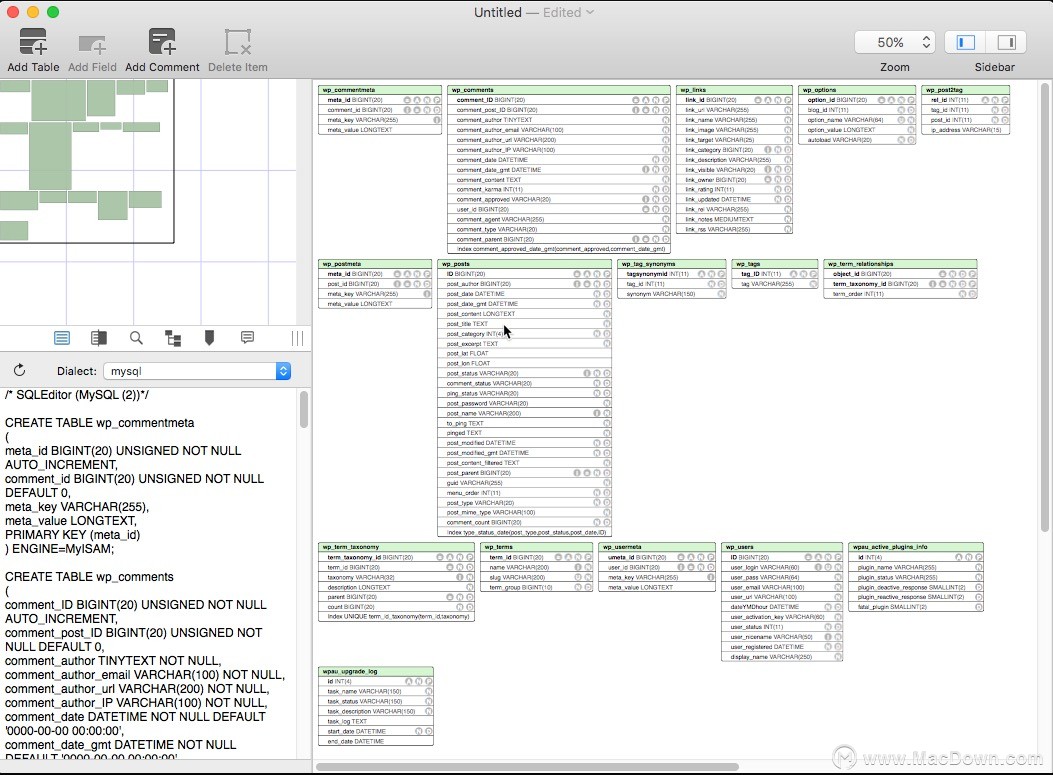Click the canvas overview minimap thumbnail
The width and height of the screenshot is (1053, 775).
click(x=87, y=160)
